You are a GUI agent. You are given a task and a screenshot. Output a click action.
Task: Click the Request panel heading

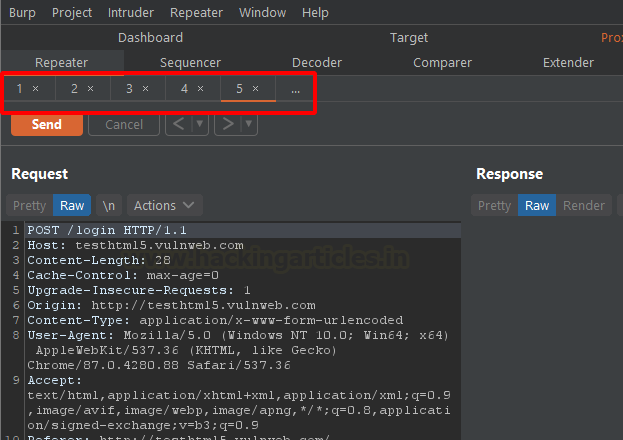point(40,174)
